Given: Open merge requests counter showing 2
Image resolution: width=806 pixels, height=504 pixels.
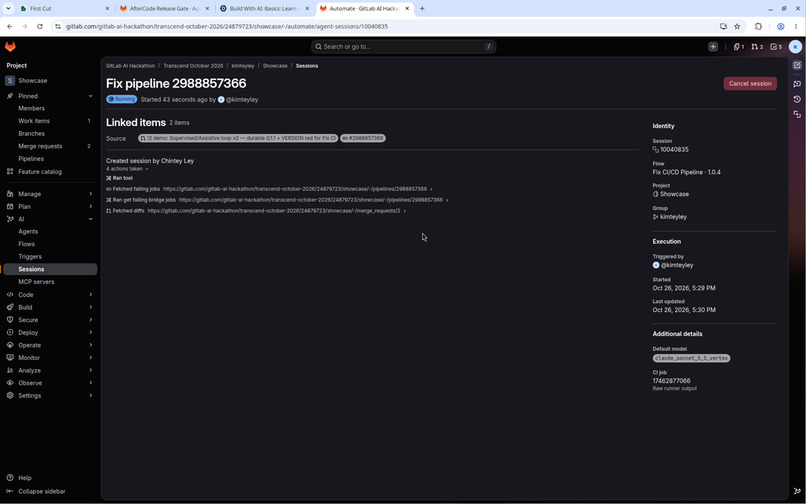Looking at the screenshot, I should coord(757,47).
